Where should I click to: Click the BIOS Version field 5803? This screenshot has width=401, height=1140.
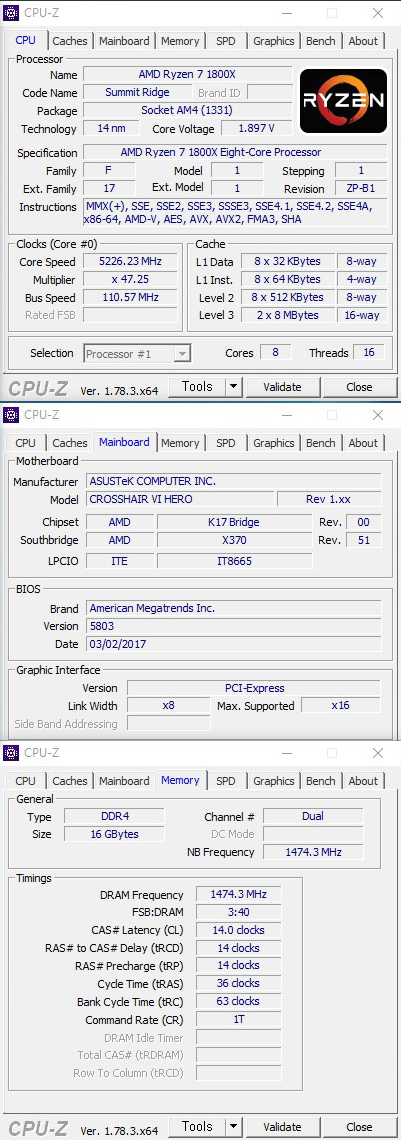coord(232,626)
